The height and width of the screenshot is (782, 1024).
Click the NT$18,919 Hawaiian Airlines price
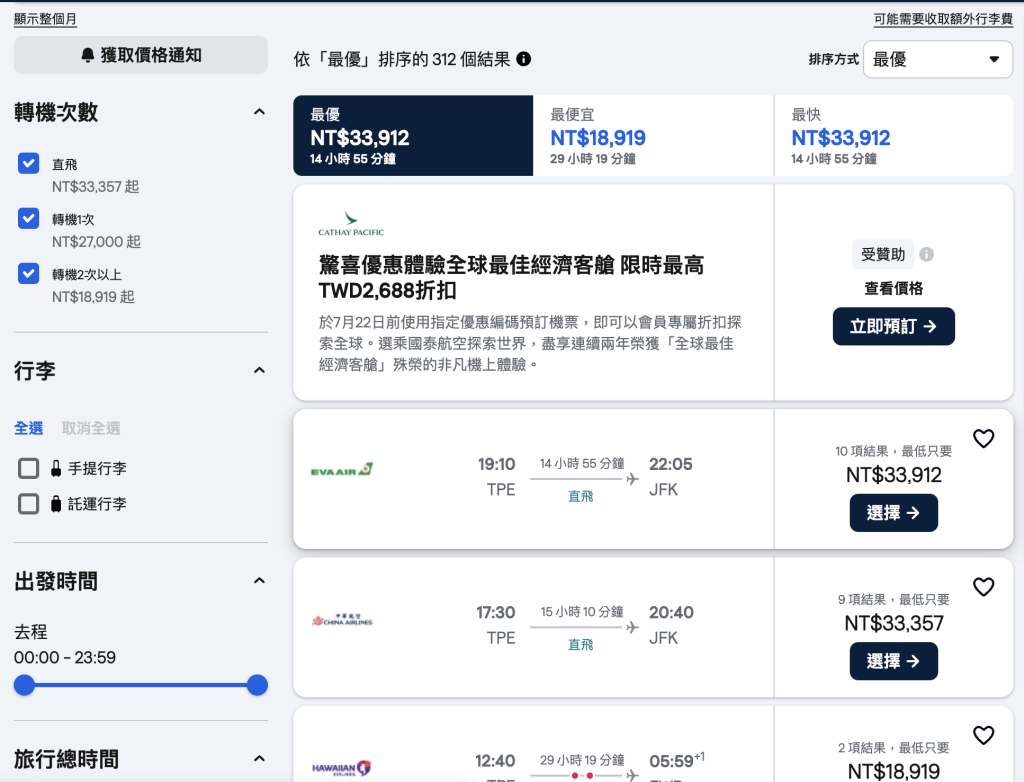click(893, 771)
